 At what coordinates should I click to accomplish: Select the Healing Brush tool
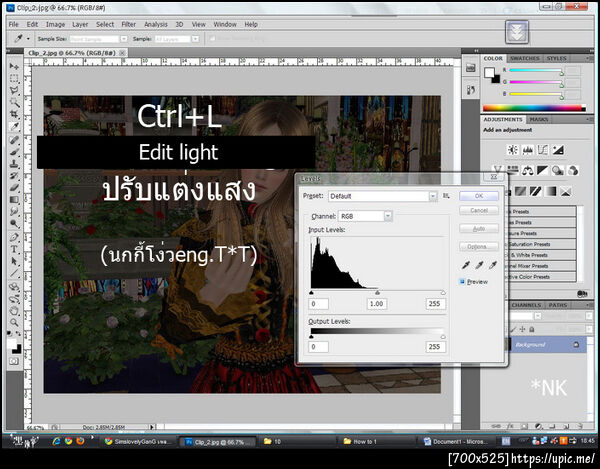[14, 140]
